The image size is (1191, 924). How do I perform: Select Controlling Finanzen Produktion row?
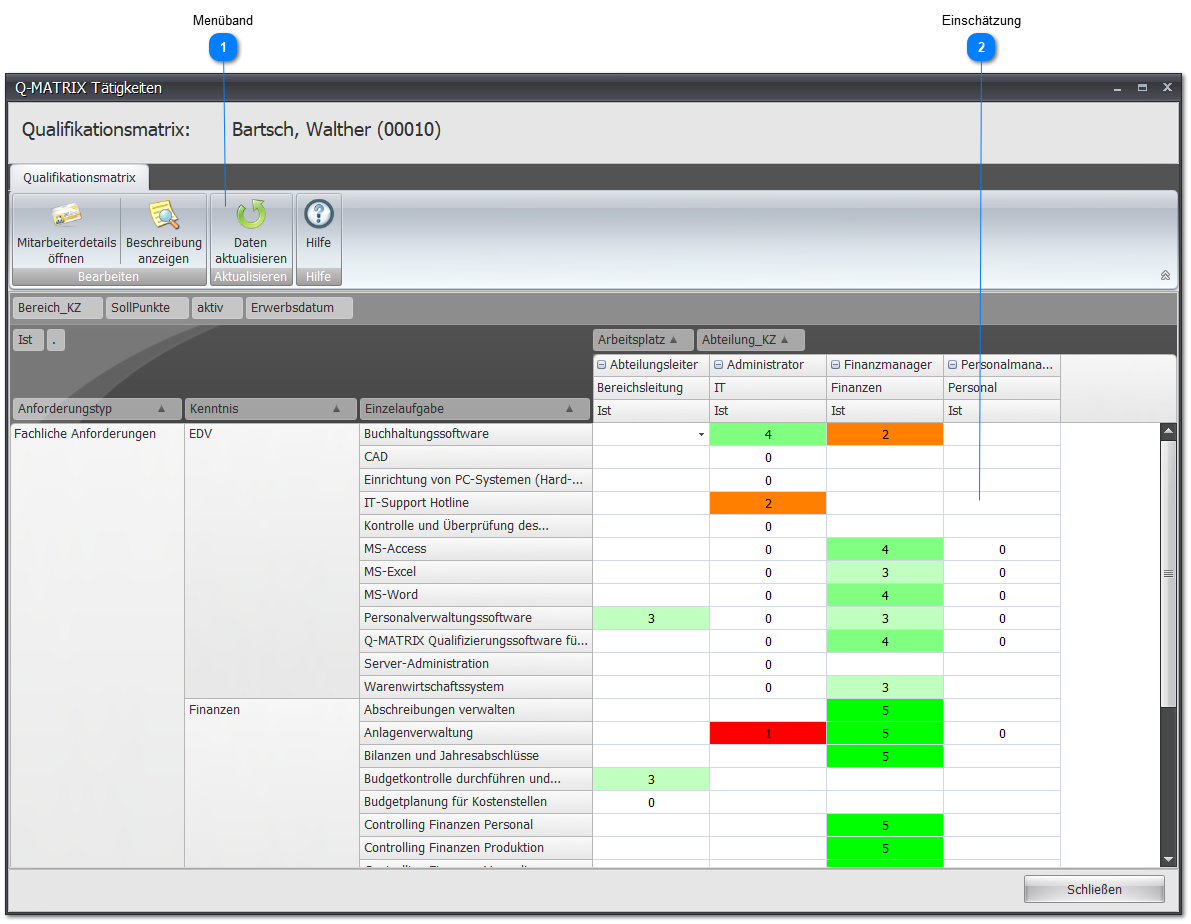coord(475,847)
